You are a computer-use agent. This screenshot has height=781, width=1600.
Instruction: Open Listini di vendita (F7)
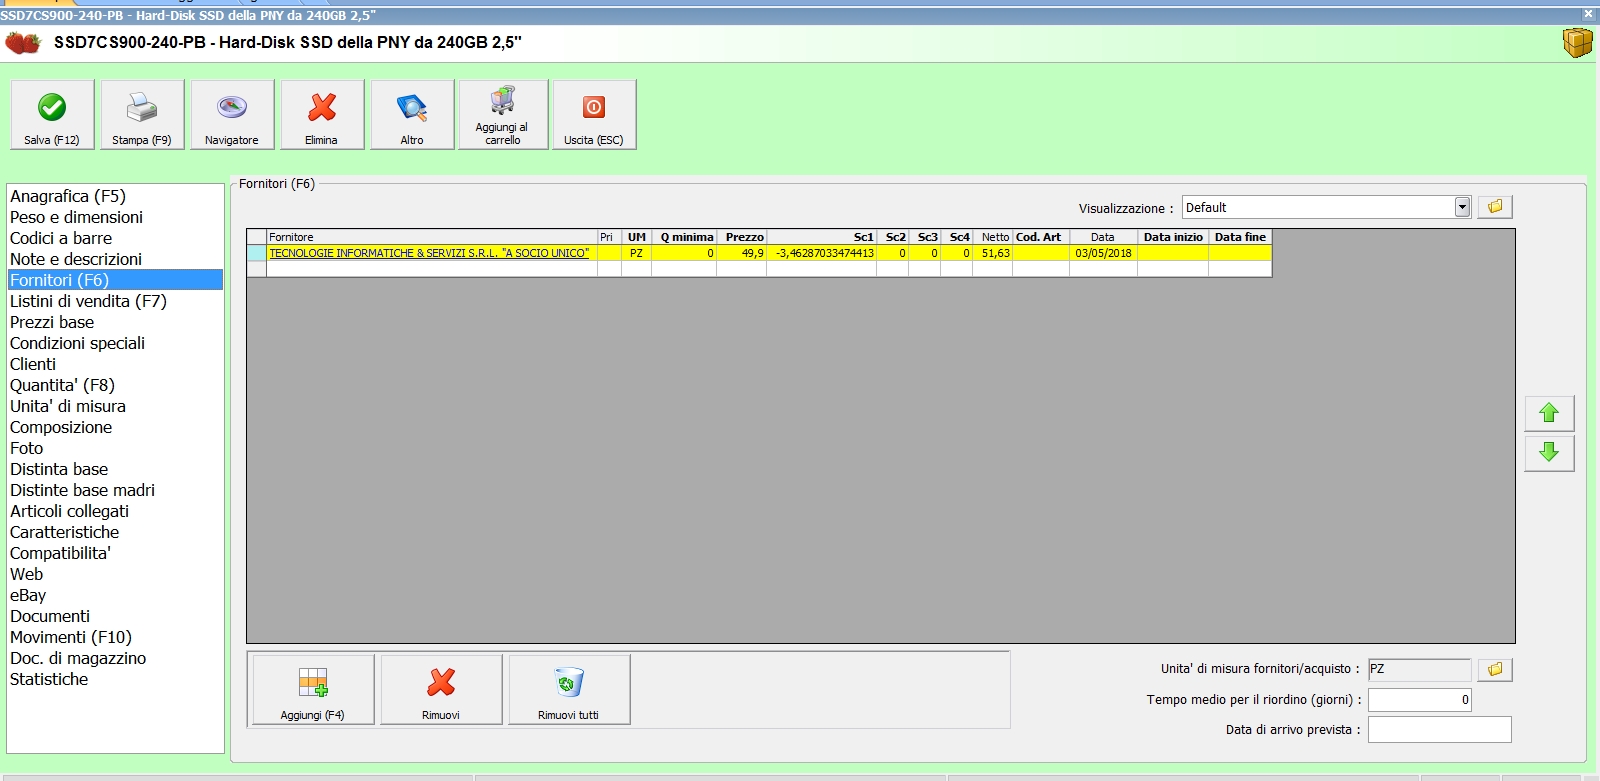(x=115, y=301)
